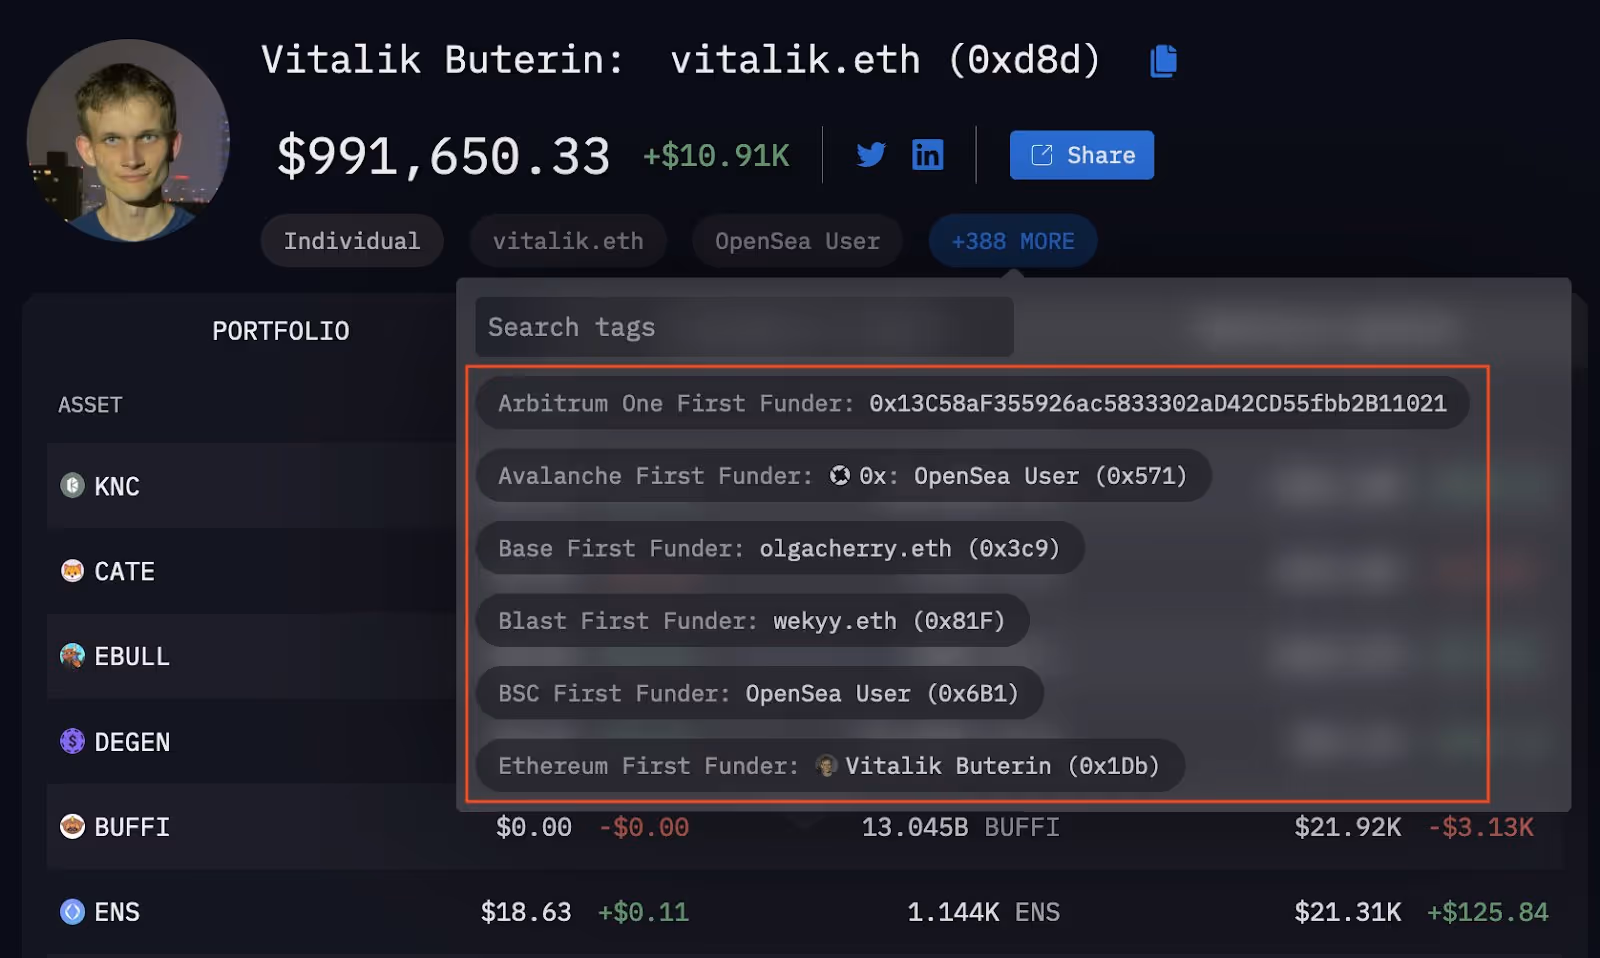Screen dimensions: 1600x958
Task: Open the Base First Funder olgacherry.eth tag
Action: tap(779, 548)
